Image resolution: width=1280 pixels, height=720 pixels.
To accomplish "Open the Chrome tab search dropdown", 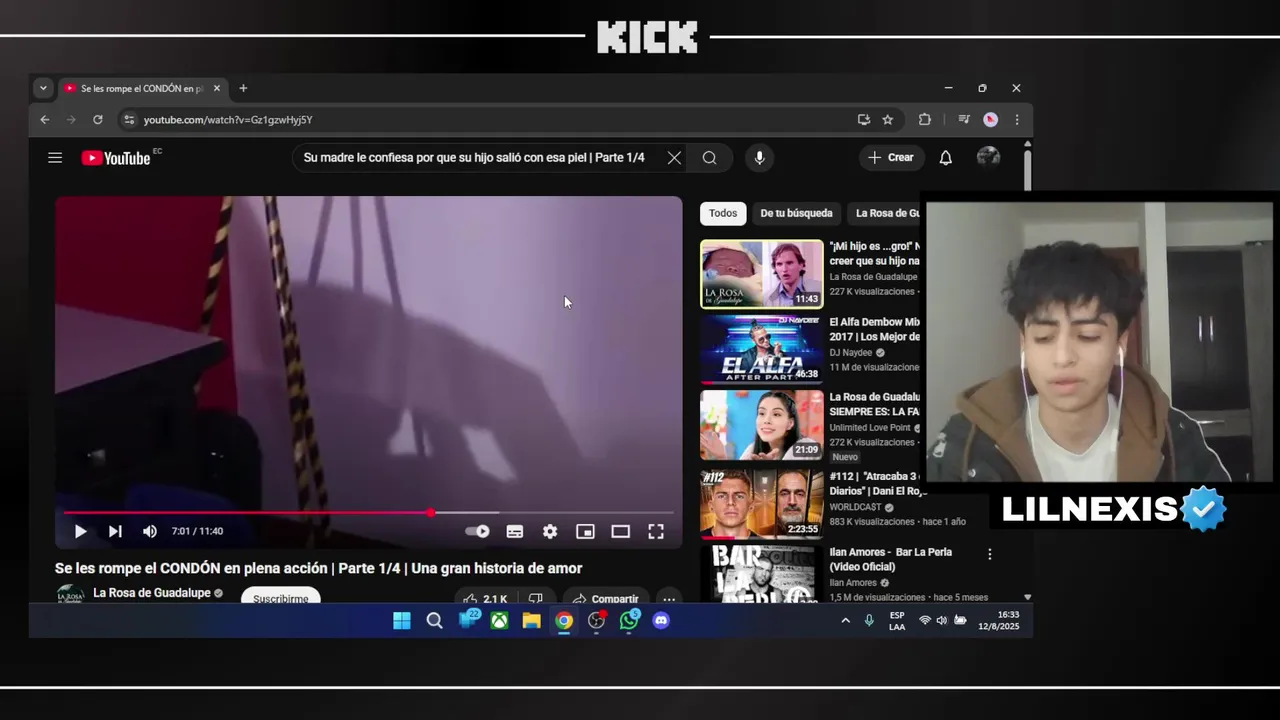I will coord(43,88).
